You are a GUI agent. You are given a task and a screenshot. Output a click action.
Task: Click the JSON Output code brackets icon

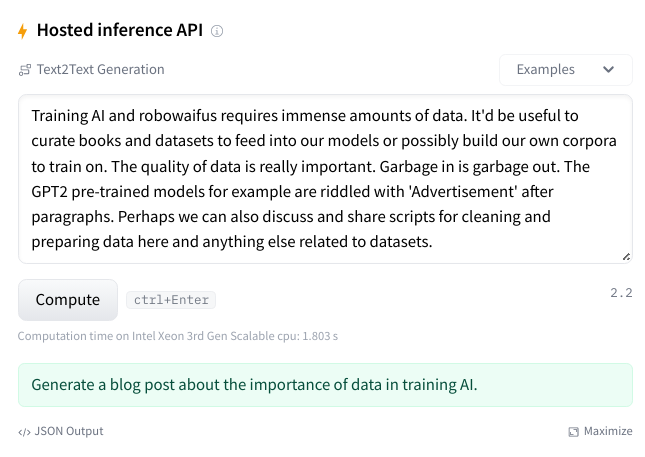pos(24,432)
